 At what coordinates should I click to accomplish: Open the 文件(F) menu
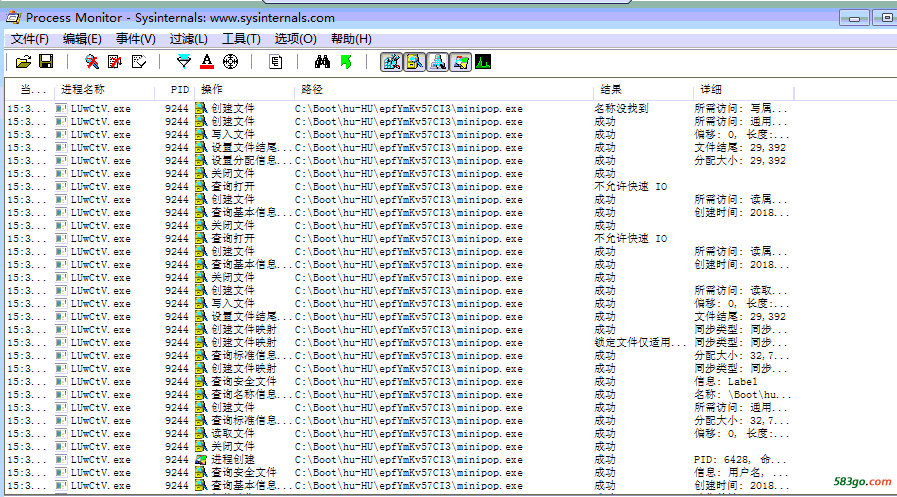[30, 39]
